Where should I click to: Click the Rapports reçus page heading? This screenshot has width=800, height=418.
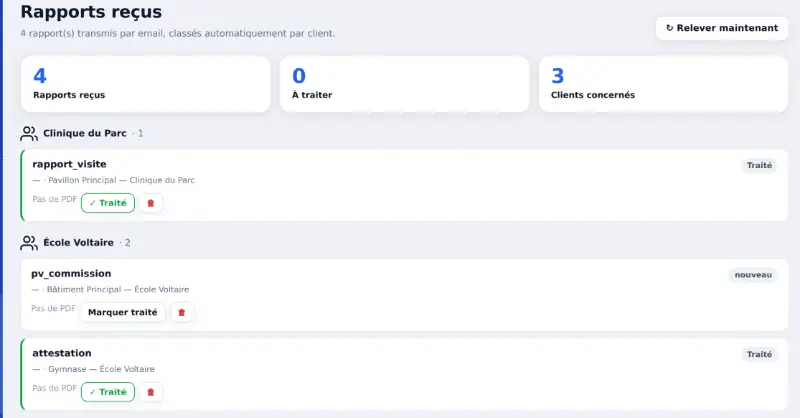coord(91,12)
